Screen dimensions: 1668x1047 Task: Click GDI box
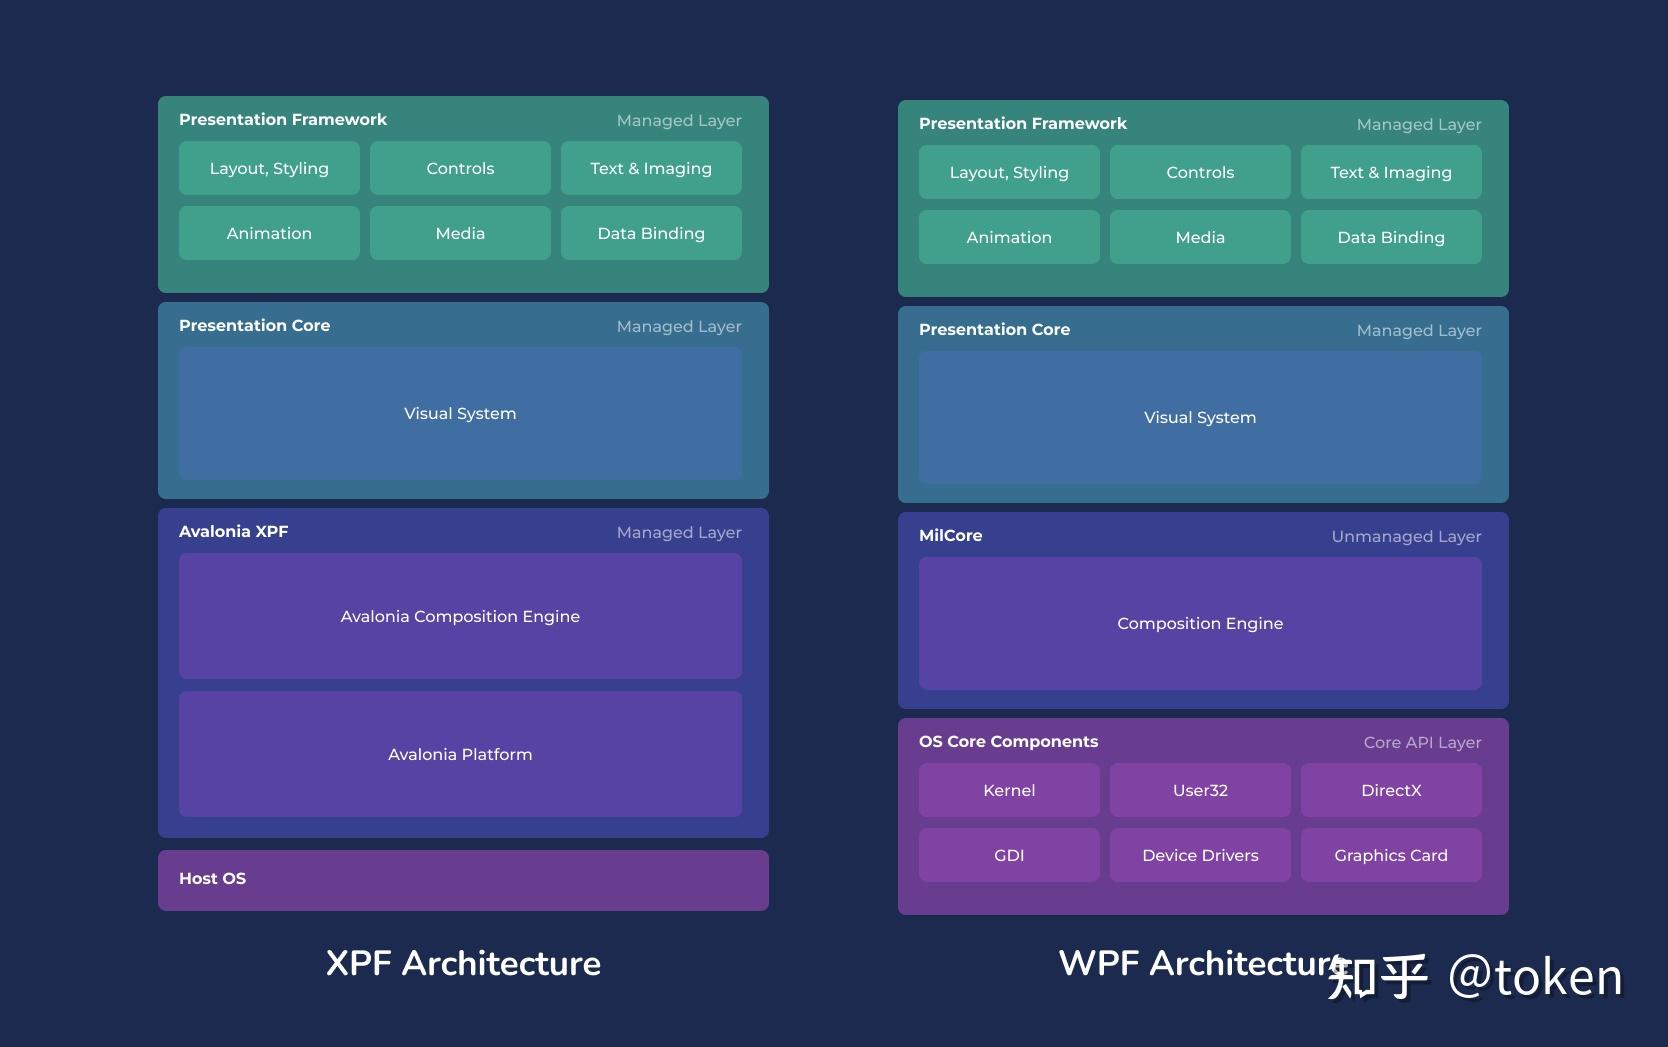point(1009,855)
